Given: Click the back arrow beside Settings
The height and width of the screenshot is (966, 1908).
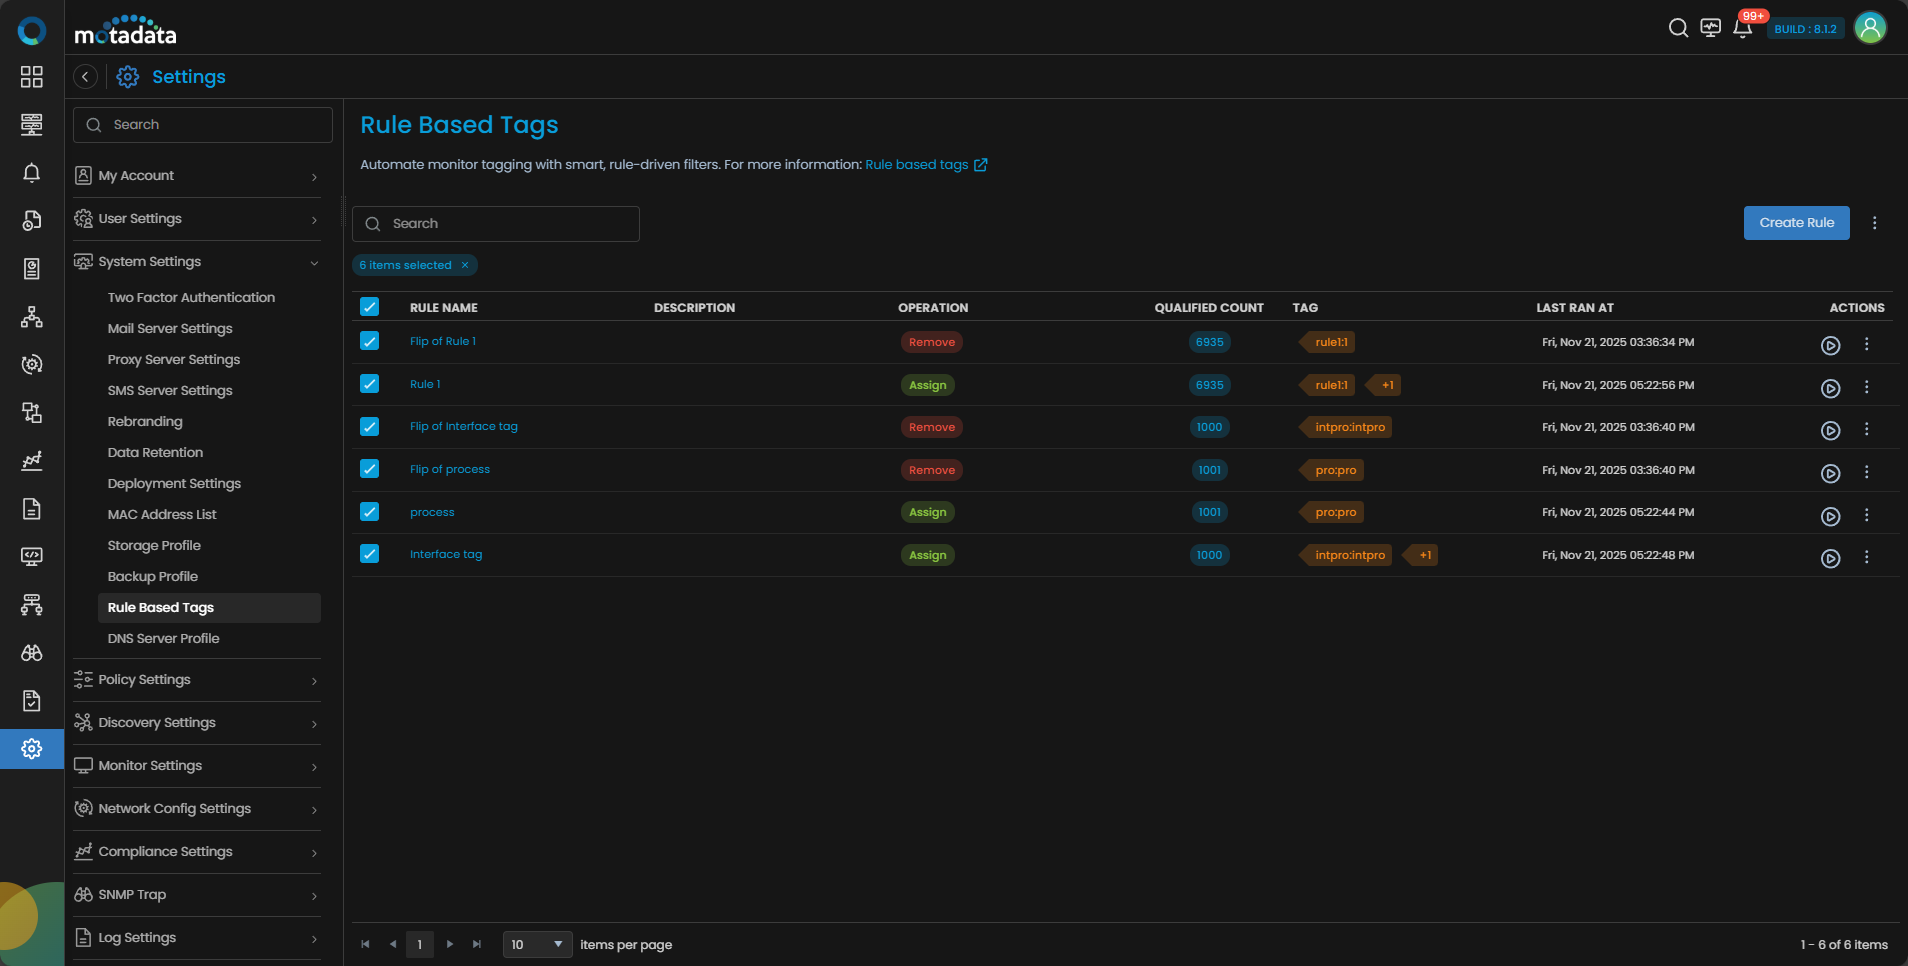Looking at the screenshot, I should click(x=86, y=77).
